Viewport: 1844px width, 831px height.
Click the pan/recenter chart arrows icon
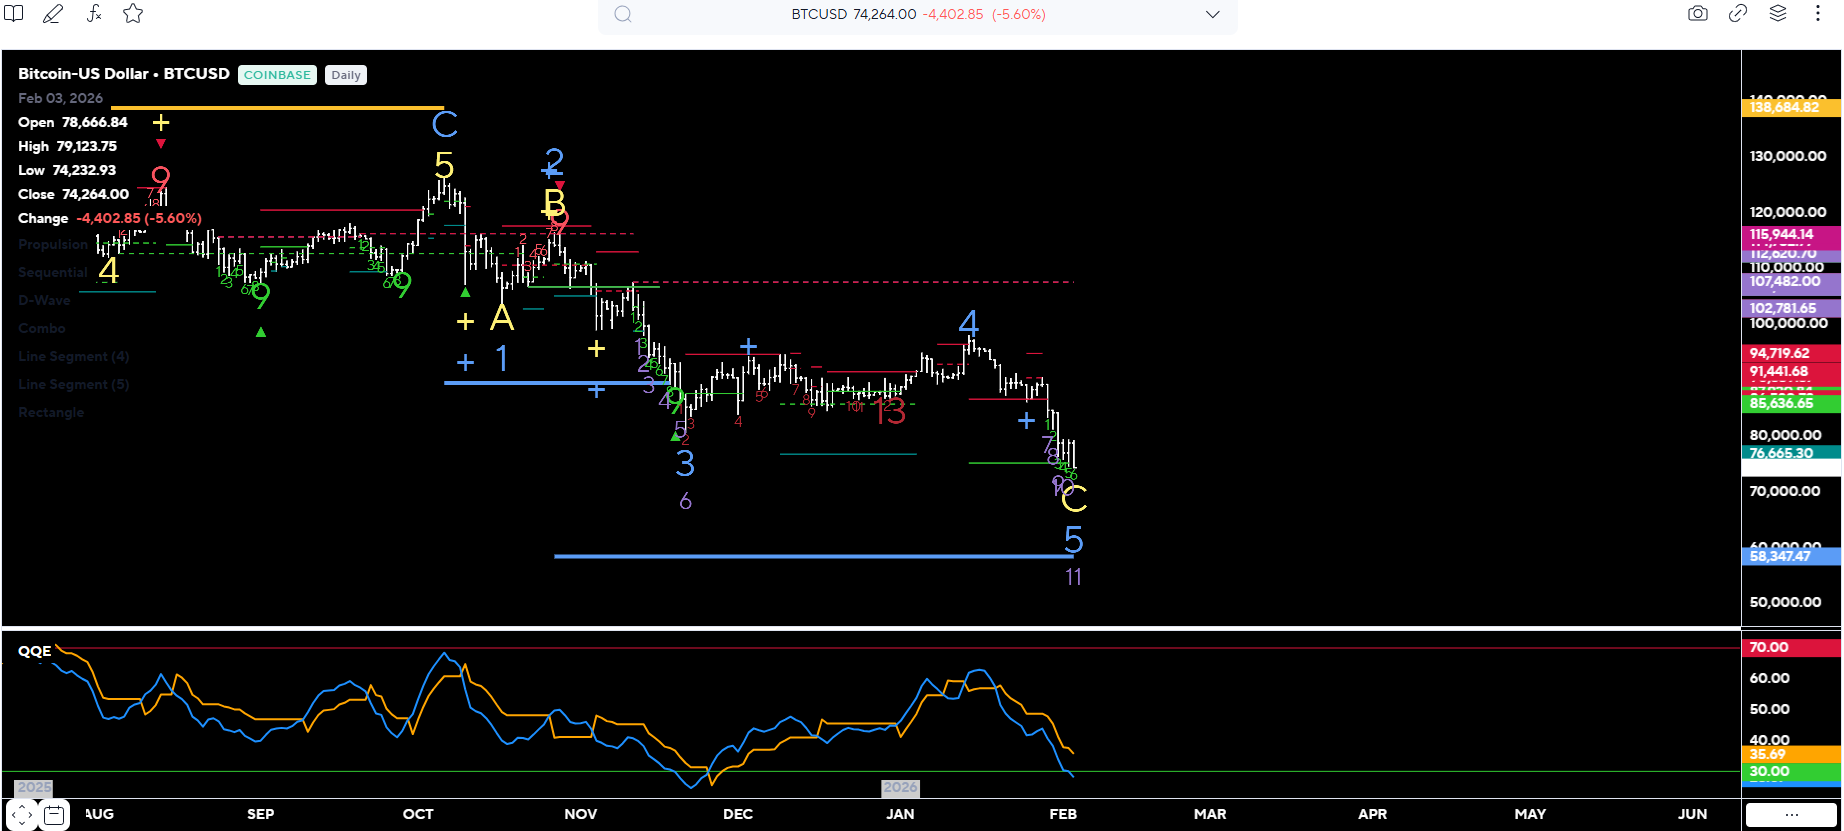[22, 815]
